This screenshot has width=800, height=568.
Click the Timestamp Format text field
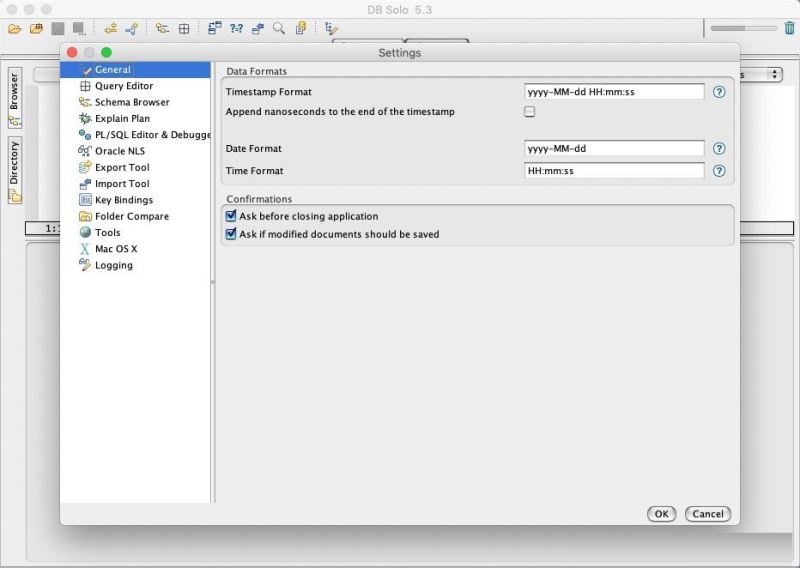tap(614, 92)
